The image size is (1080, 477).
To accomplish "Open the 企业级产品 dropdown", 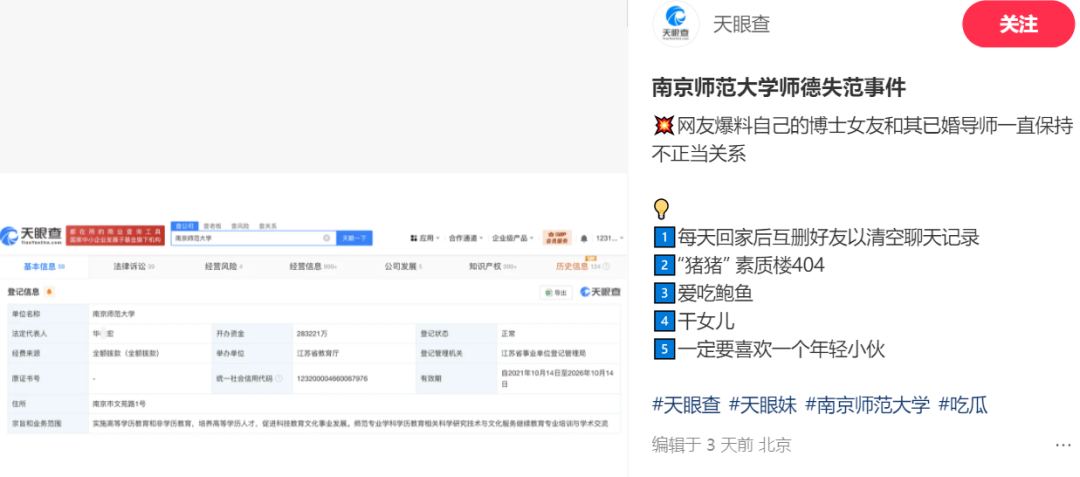I will (512, 238).
